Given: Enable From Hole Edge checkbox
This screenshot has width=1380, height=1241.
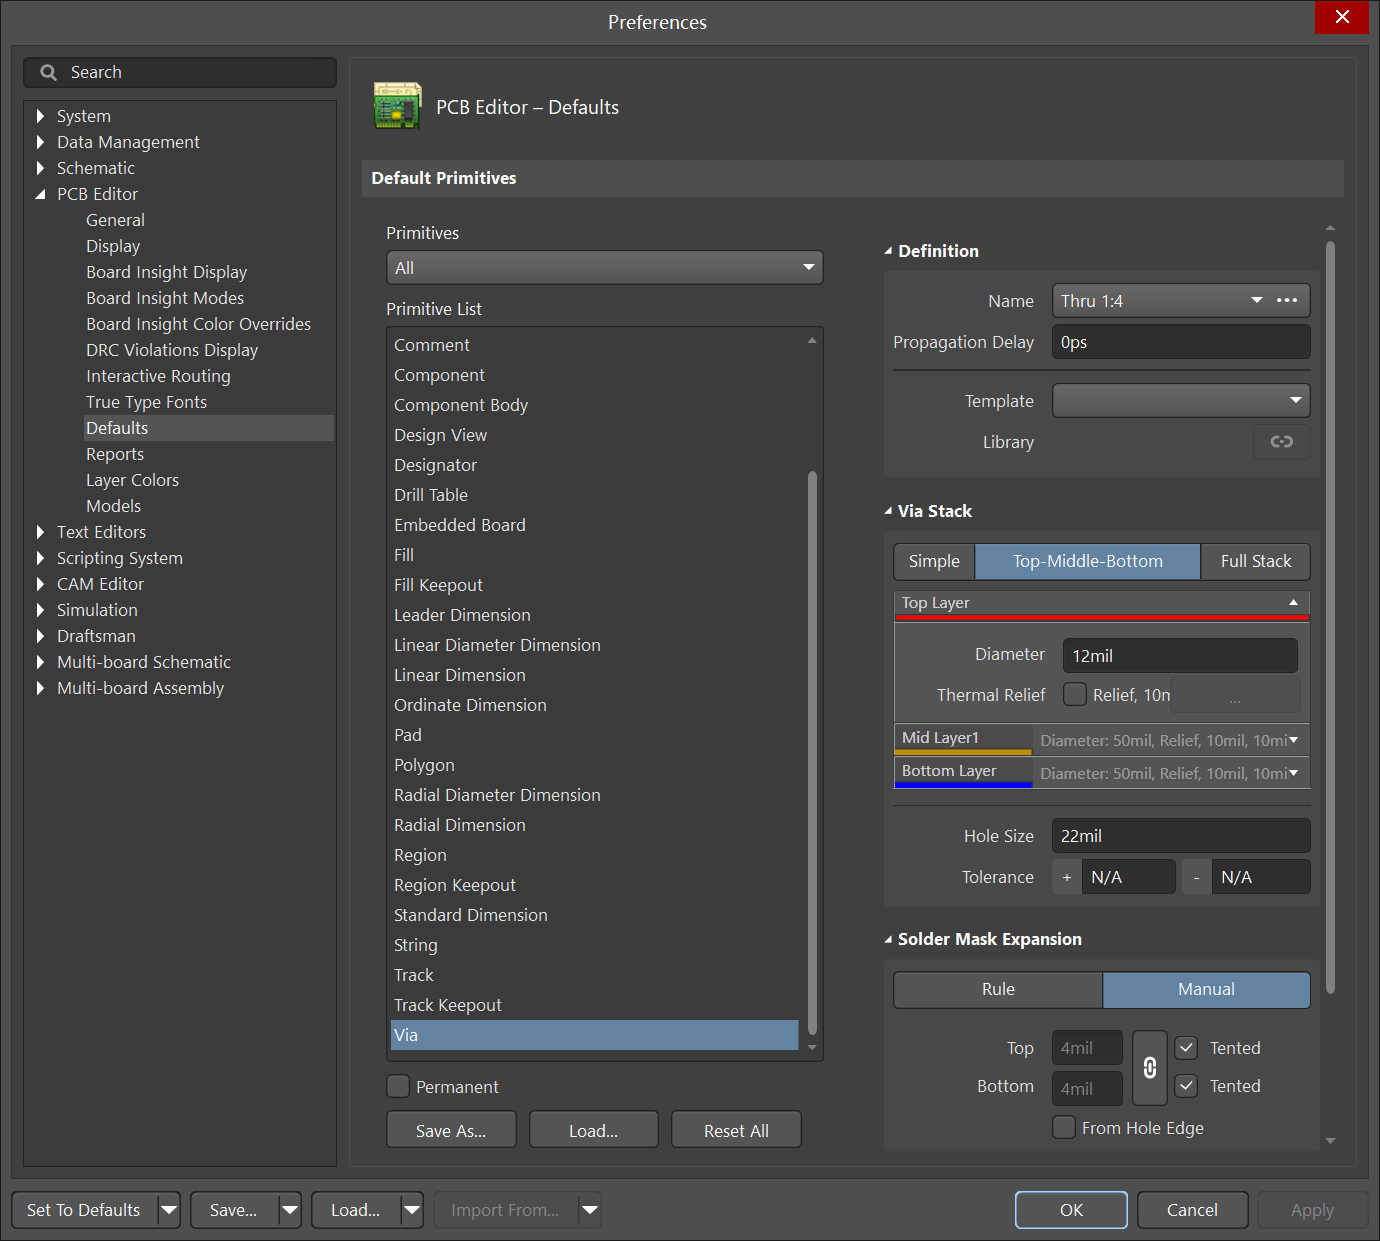Looking at the screenshot, I should tap(1064, 1127).
